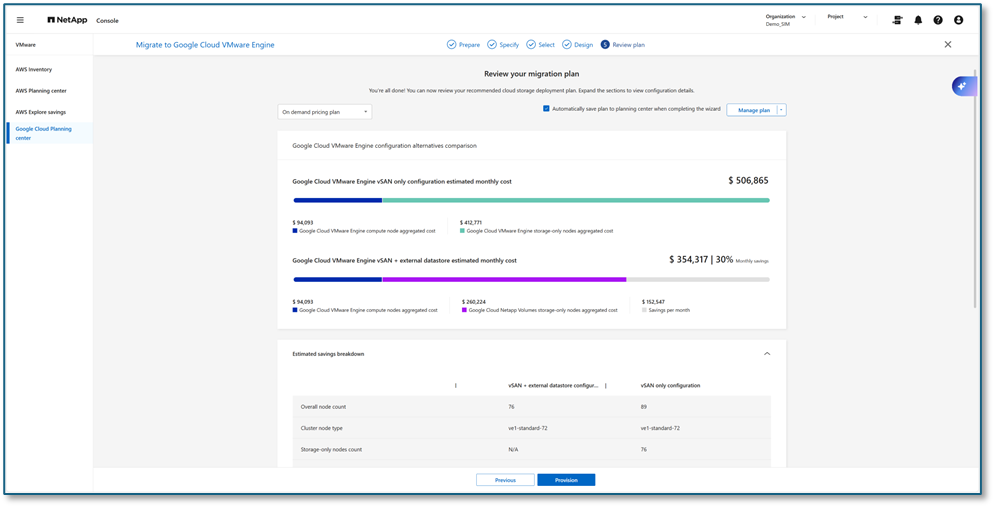
Task: Open the notifications bell
Action: click(x=918, y=20)
